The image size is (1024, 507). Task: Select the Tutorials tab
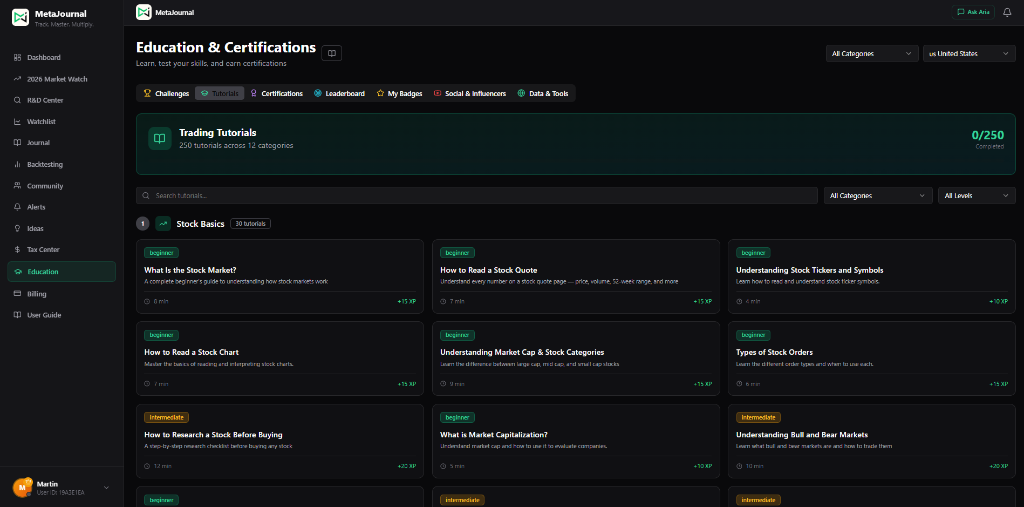coord(219,93)
